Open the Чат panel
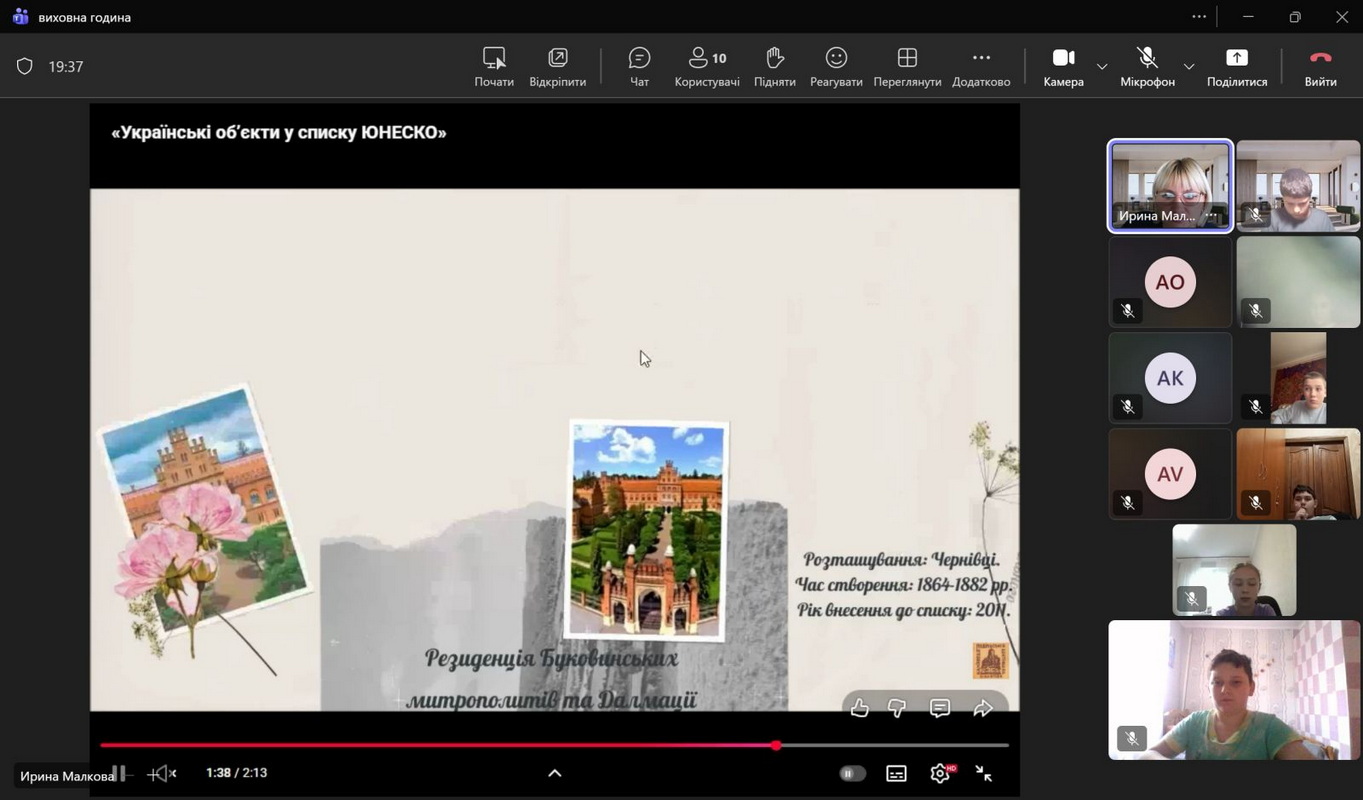The image size is (1363, 800). 639,66
